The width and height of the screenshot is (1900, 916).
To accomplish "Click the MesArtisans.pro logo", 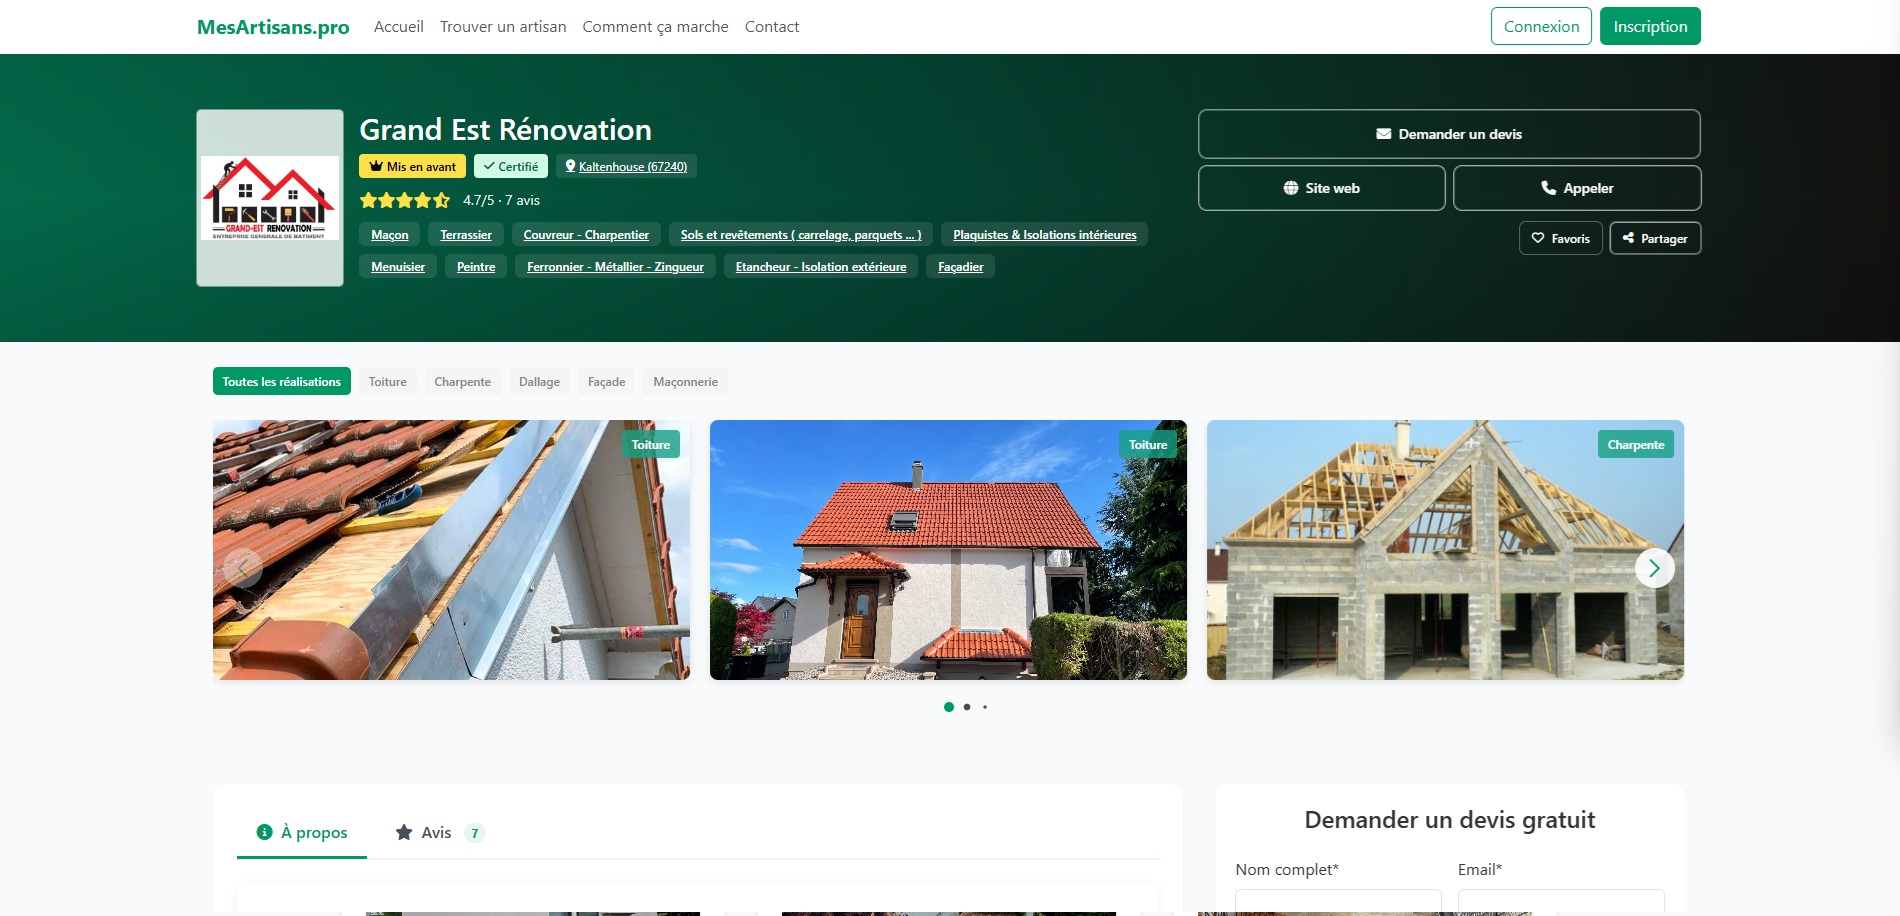I will 273,27.
